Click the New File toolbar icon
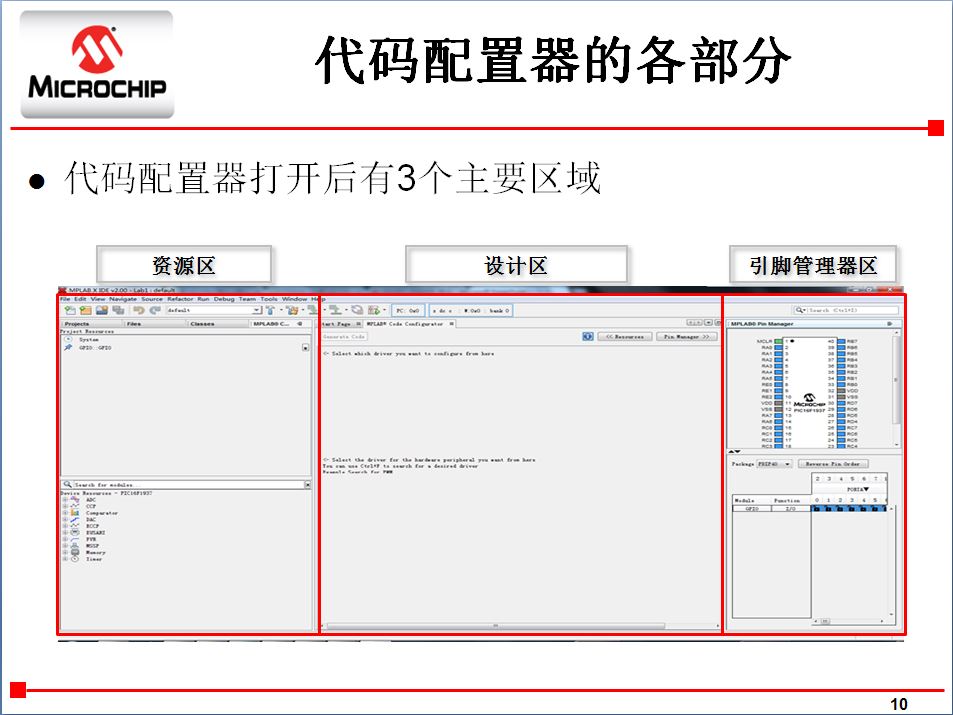953x715 pixels. 71,310
